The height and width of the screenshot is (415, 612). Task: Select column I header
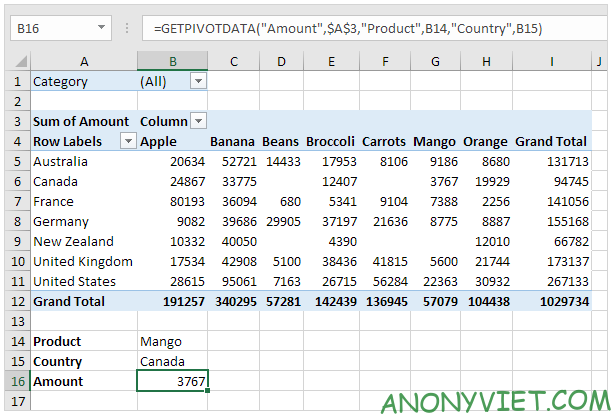552,62
